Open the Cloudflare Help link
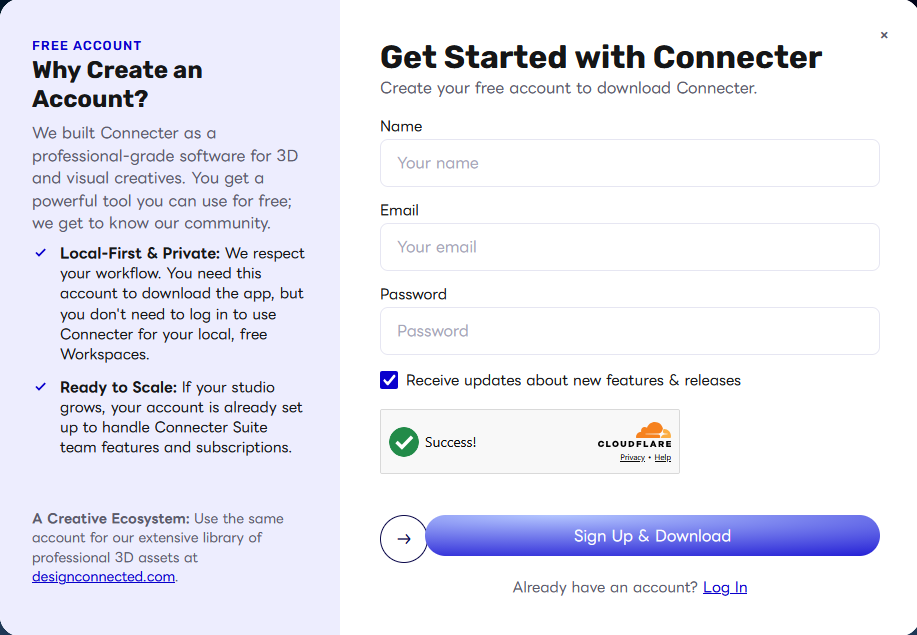Screen dimensions: 917x635 point(663,457)
